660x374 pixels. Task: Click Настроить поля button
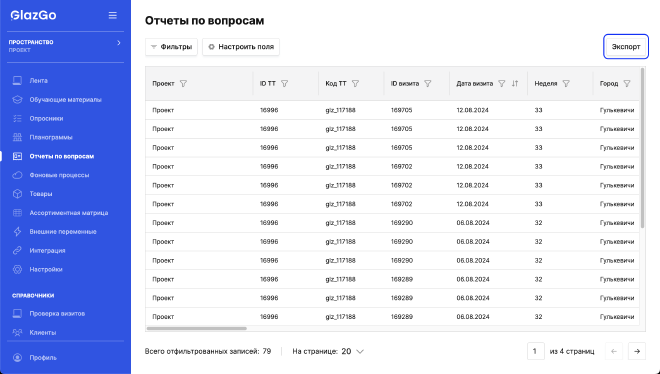pos(241,47)
